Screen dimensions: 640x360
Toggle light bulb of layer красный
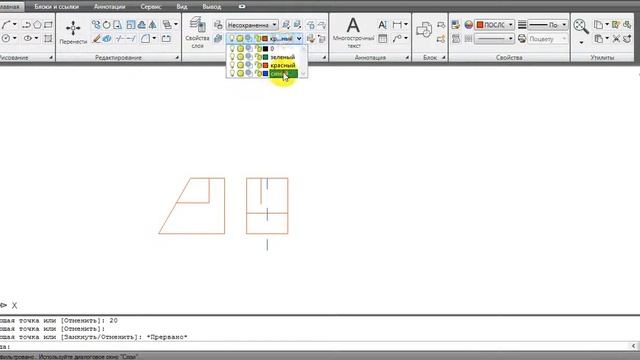232,65
